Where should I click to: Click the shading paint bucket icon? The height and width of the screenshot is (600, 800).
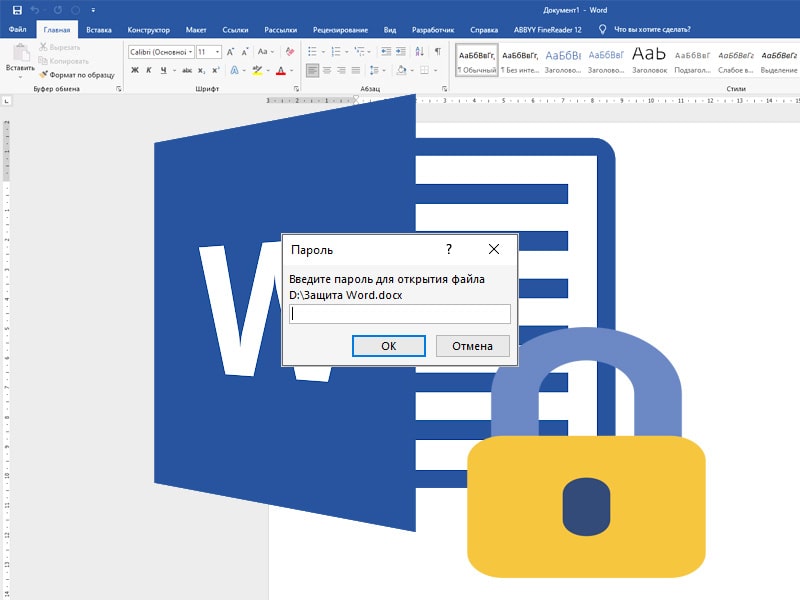point(402,70)
